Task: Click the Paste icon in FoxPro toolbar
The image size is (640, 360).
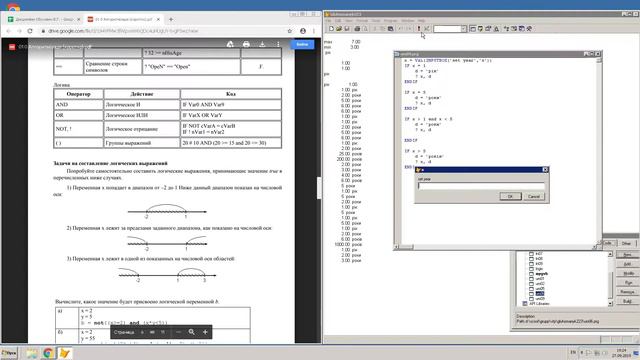Action: coord(391,29)
